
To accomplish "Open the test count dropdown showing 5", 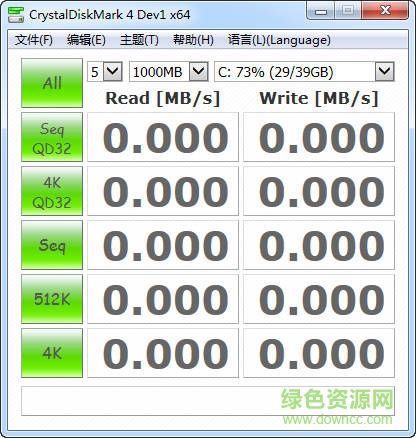I will [x=105, y=72].
